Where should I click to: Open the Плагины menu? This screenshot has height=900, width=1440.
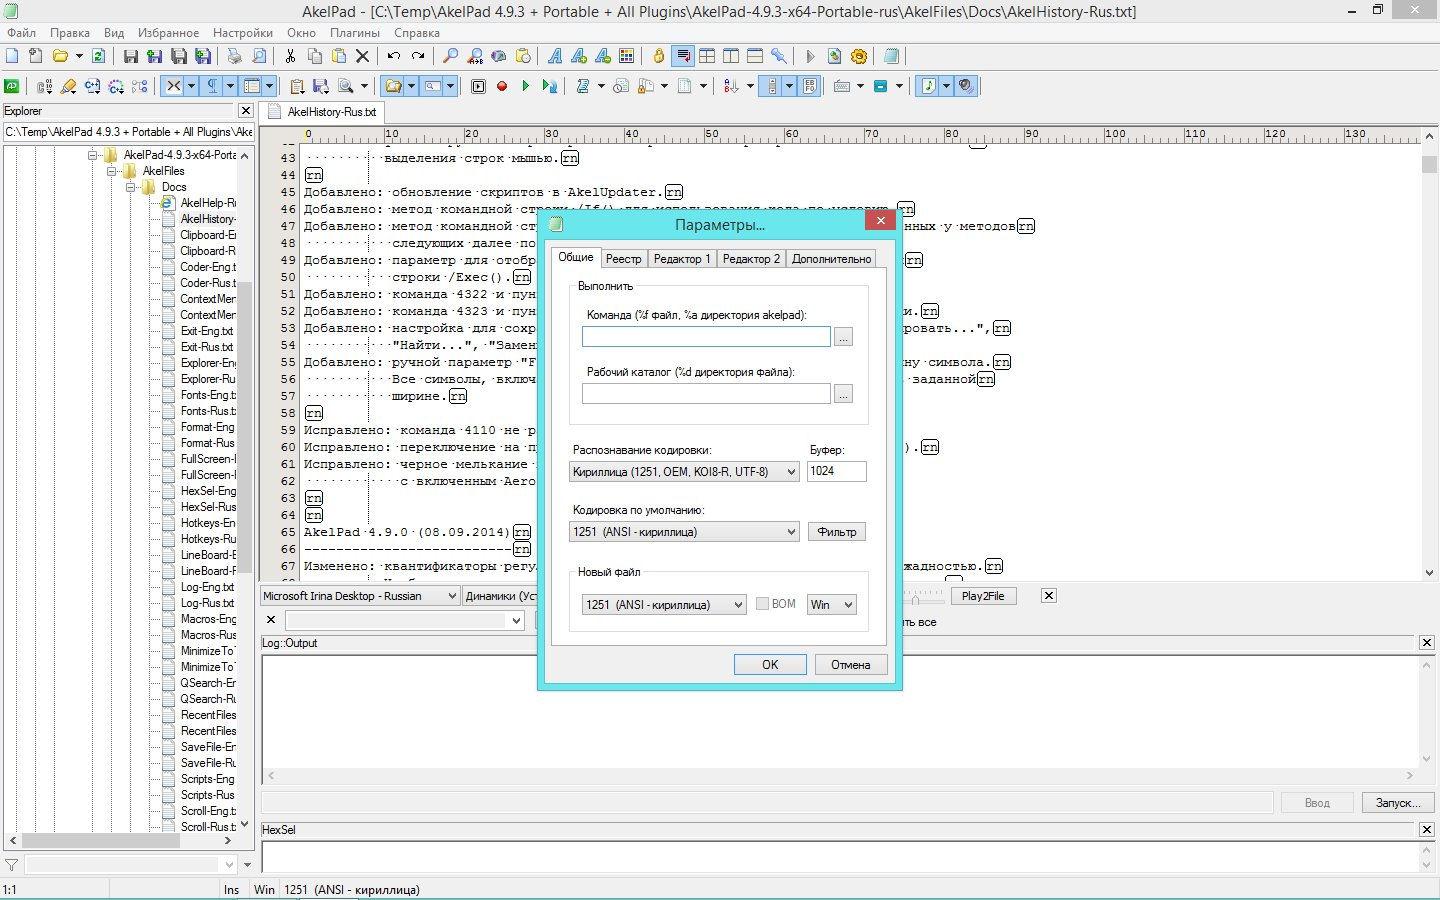[x=354, y=33]
